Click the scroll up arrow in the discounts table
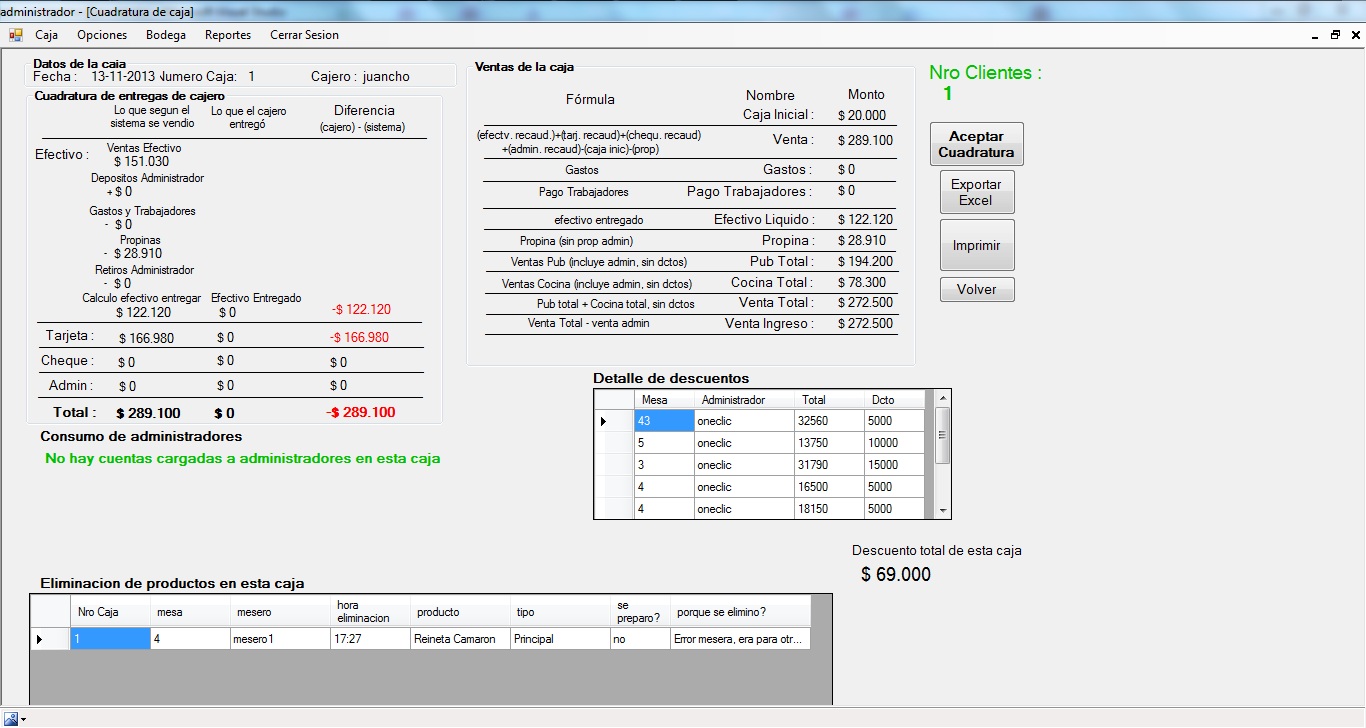The width and height of the screenshot is (1366, 728). 942,398
